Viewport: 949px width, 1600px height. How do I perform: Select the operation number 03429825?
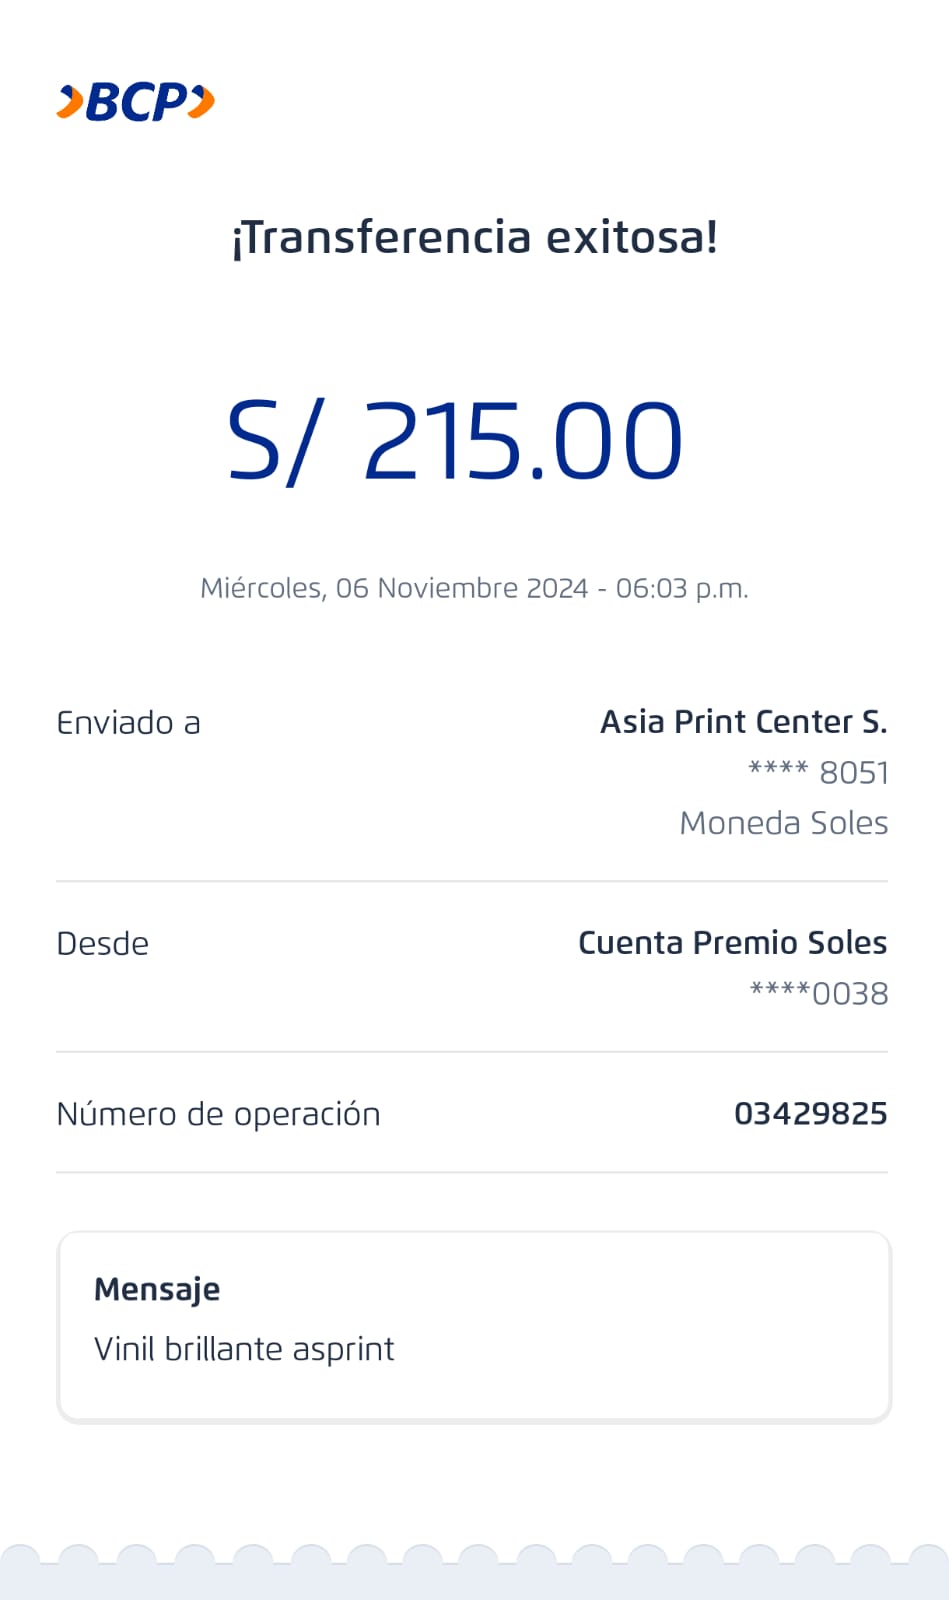pos(810,1114)
